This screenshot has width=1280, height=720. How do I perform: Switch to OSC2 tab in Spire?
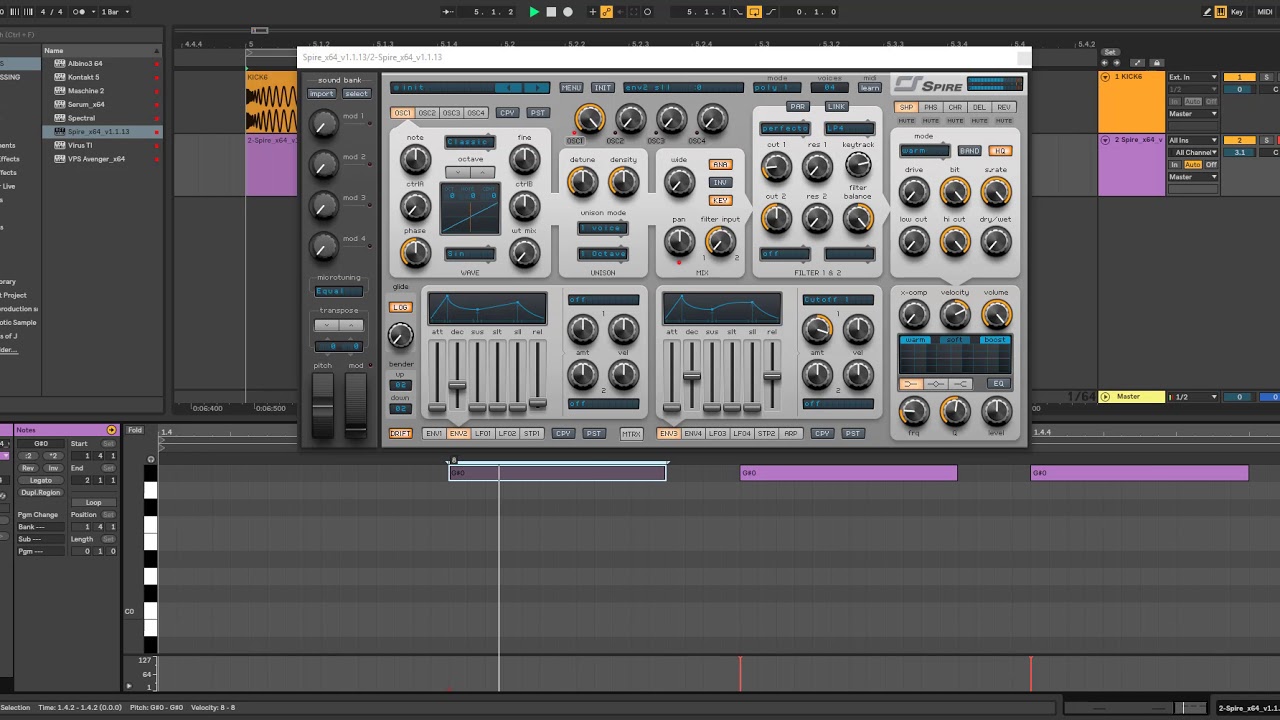(x=427, y=113)
